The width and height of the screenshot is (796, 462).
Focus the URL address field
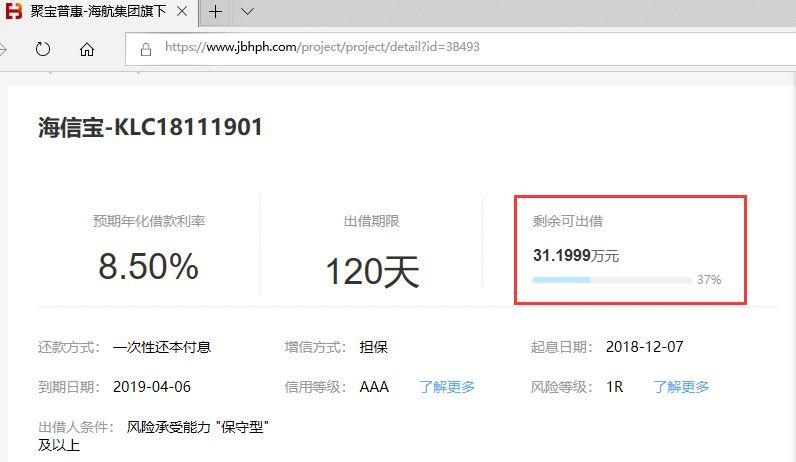click(460, 49)
